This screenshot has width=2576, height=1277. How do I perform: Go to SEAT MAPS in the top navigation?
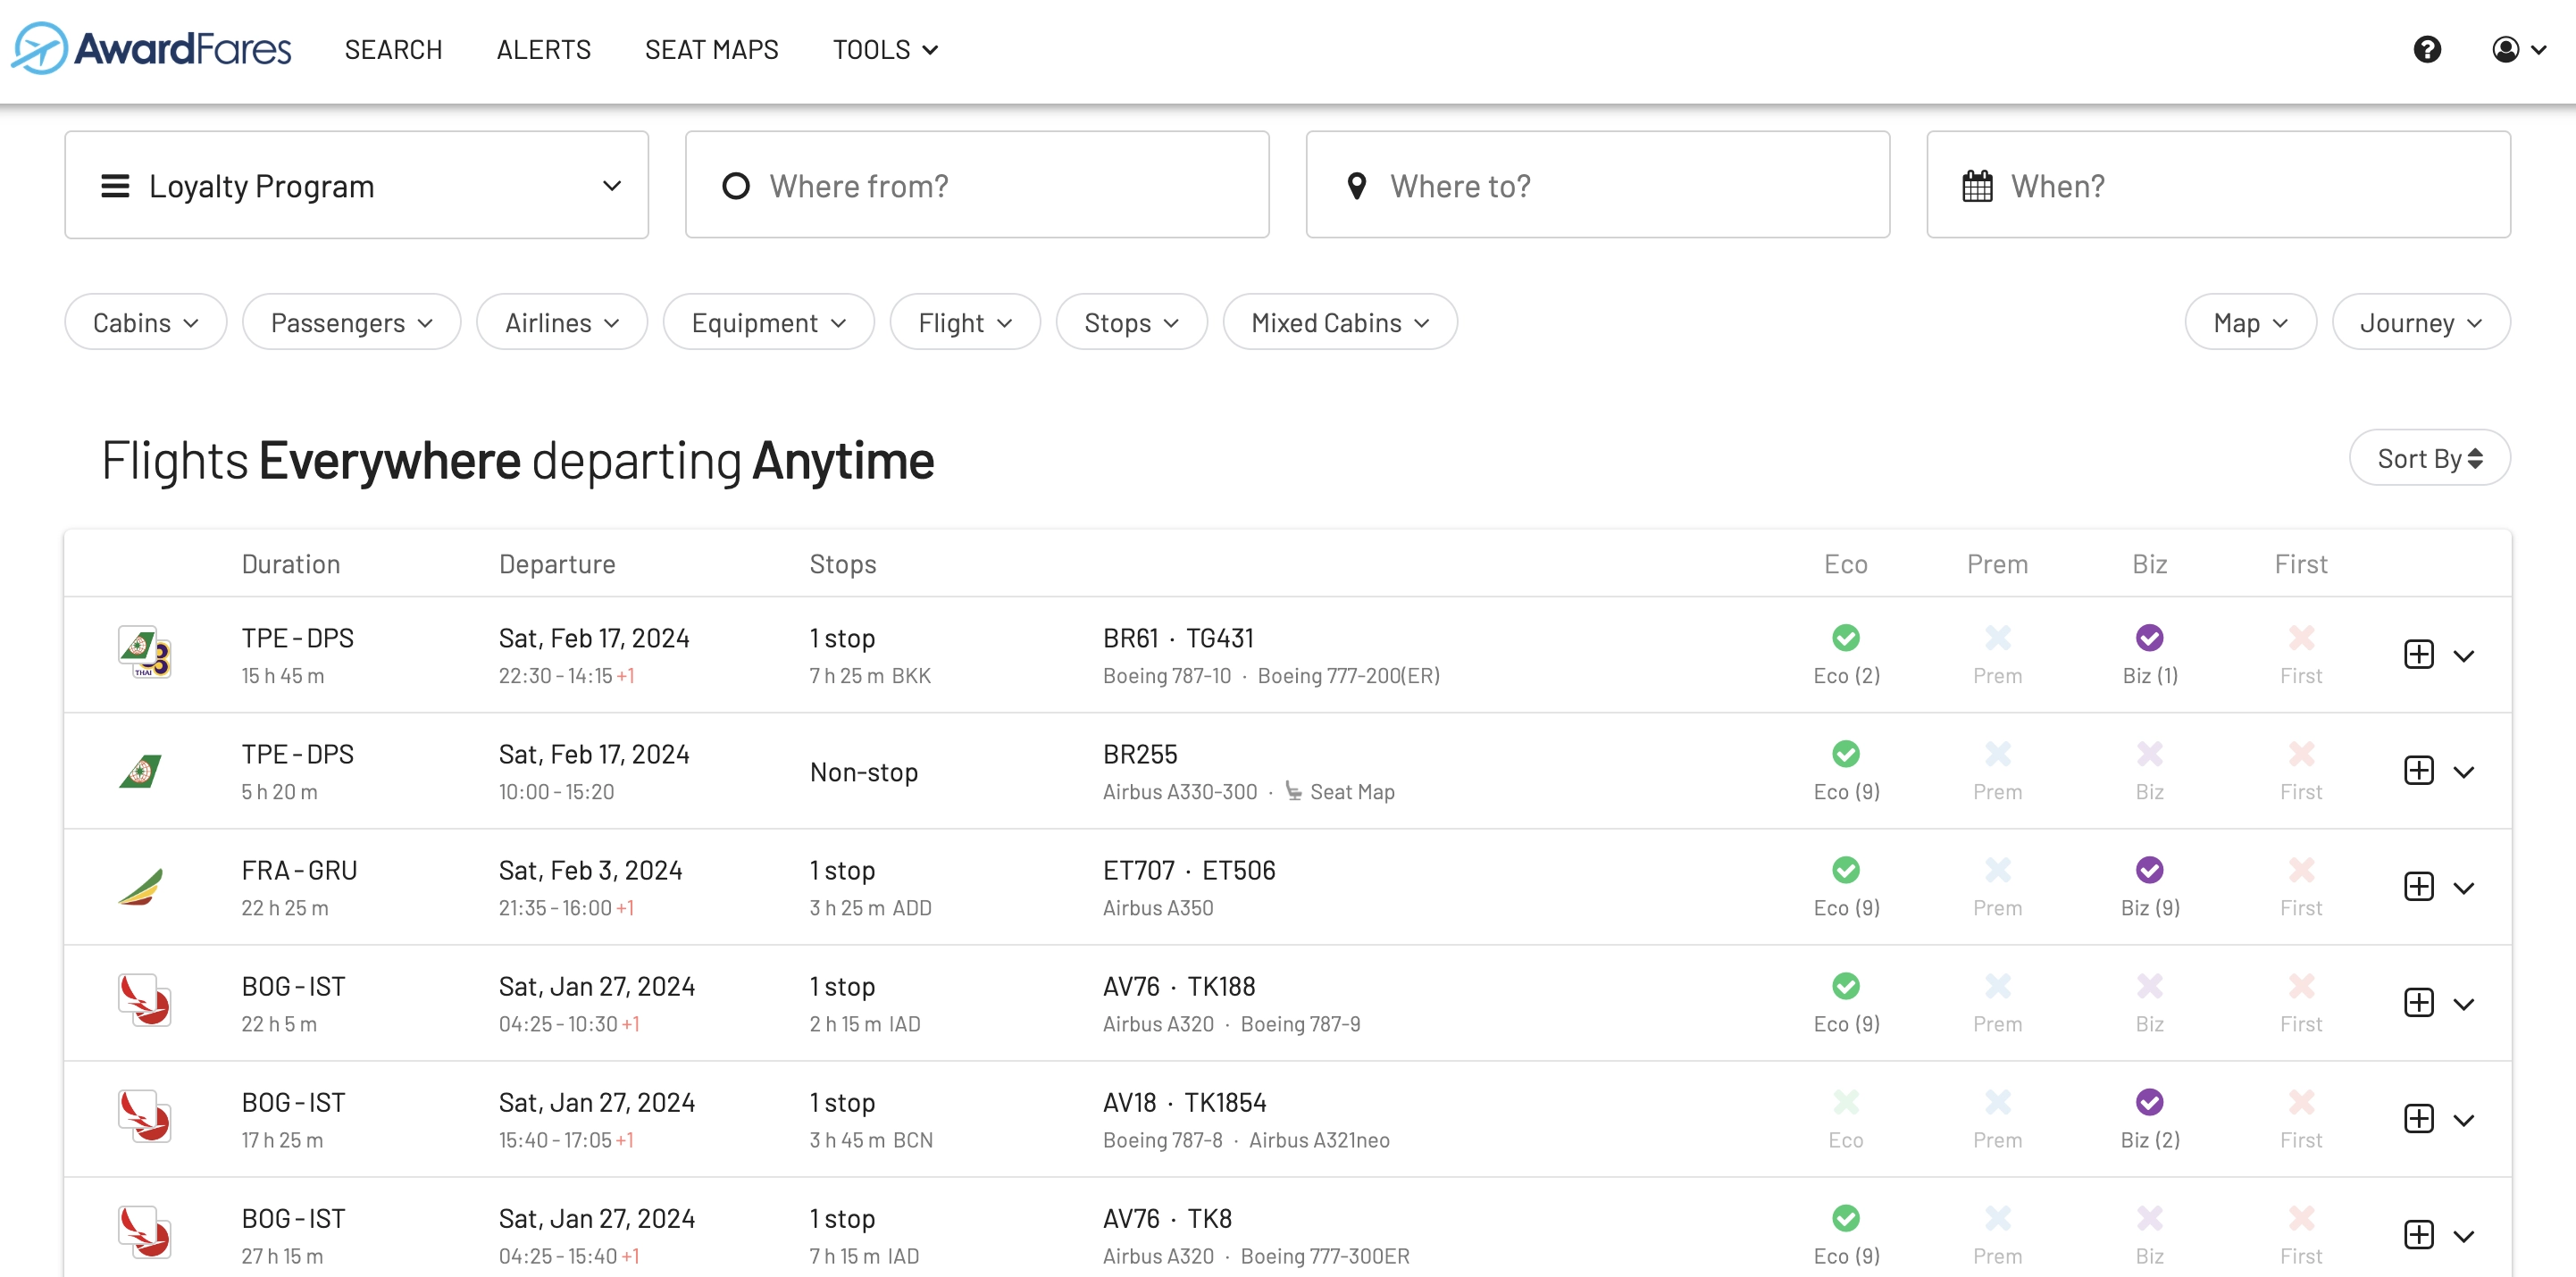(x=711, y=49)
